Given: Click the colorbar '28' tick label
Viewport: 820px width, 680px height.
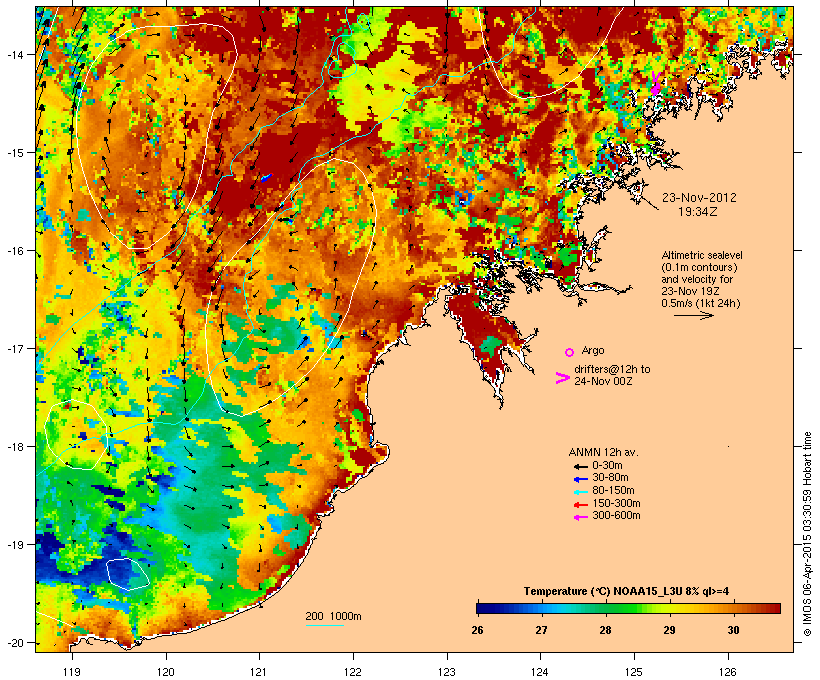Looking at the screenshot, I should click(605, 630).
